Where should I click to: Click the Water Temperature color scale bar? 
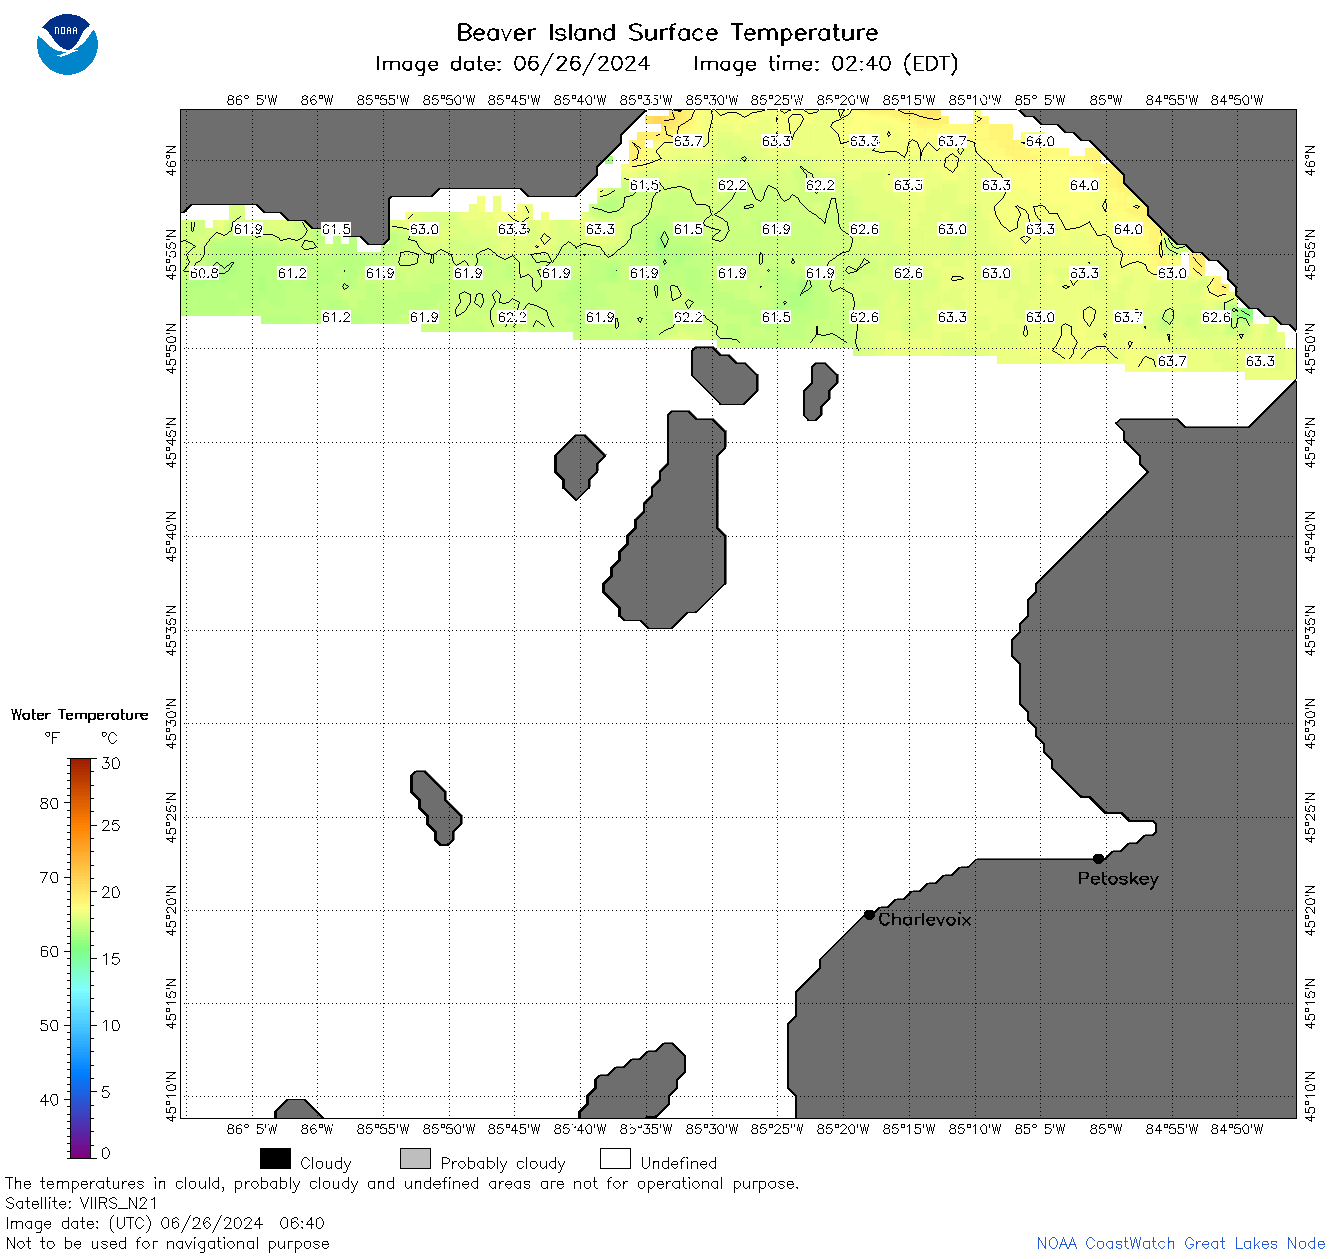80,958
